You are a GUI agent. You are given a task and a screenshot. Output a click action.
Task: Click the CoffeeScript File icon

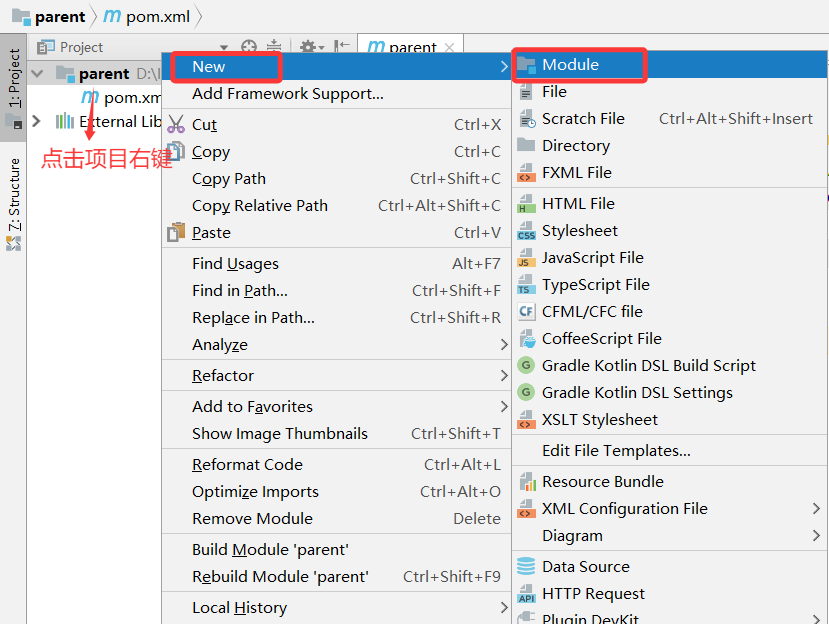click(527, 338)
